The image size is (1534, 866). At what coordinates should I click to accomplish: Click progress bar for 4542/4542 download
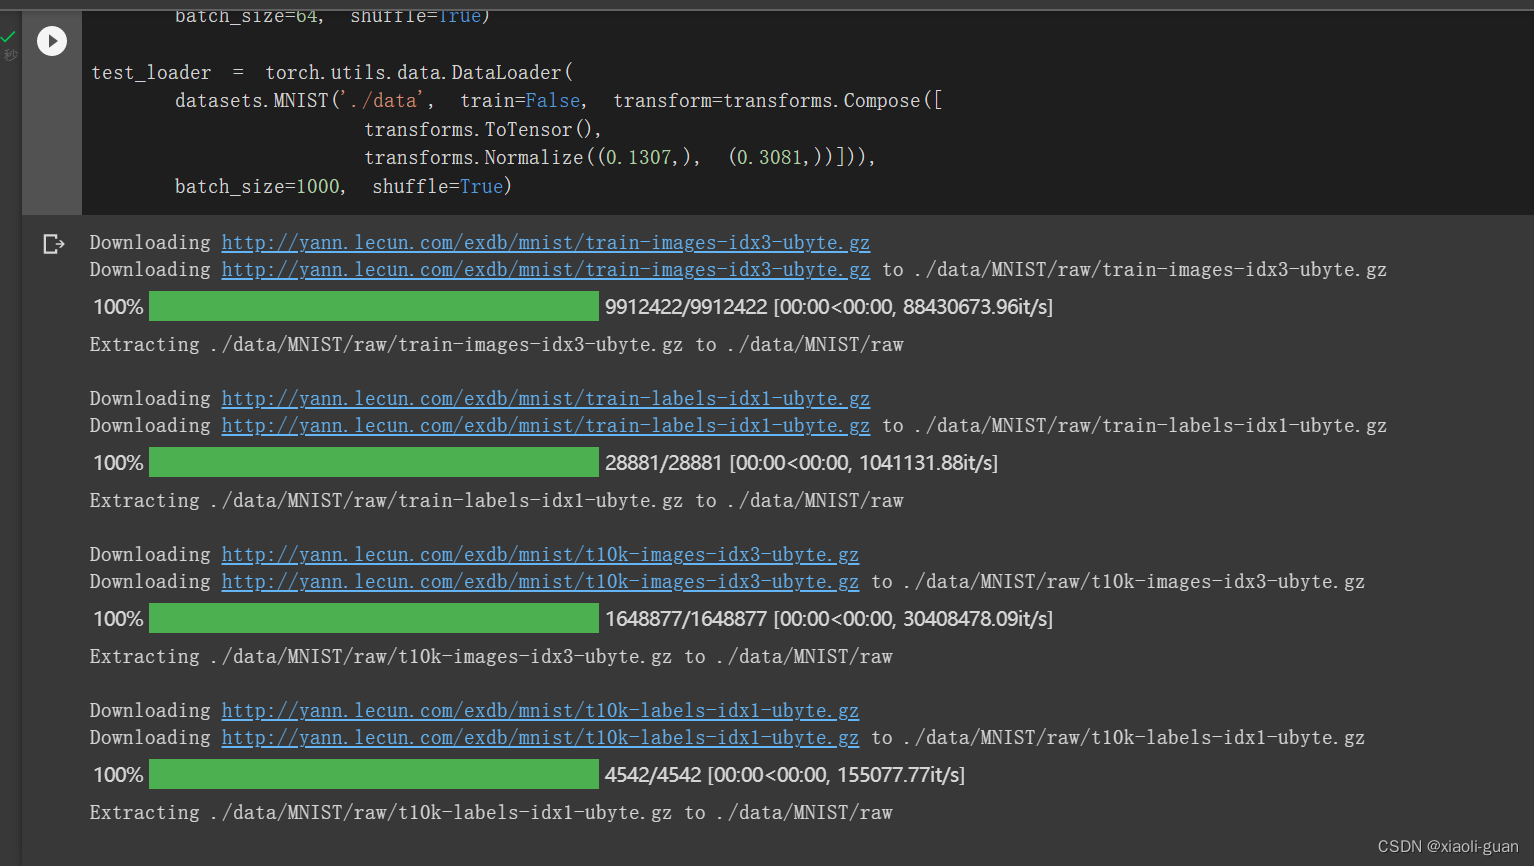374,774
